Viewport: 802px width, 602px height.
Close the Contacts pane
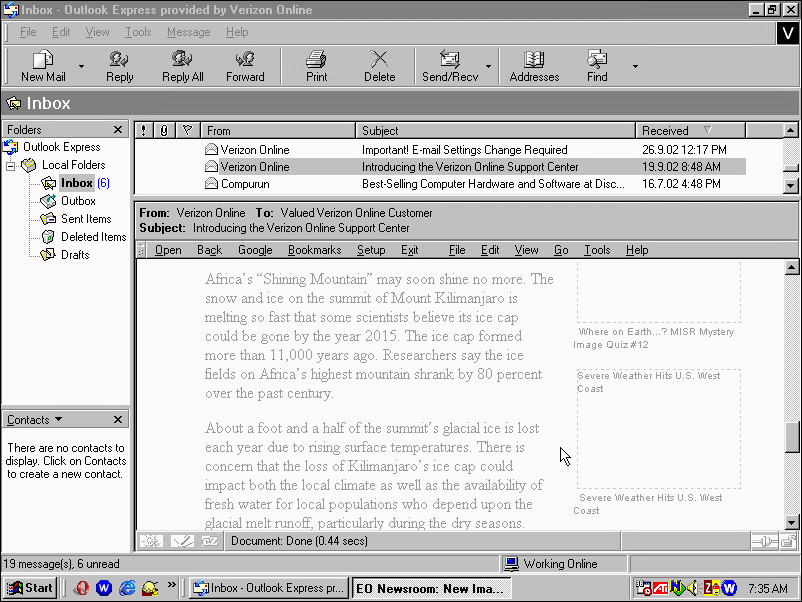click(x=118, y=420)
